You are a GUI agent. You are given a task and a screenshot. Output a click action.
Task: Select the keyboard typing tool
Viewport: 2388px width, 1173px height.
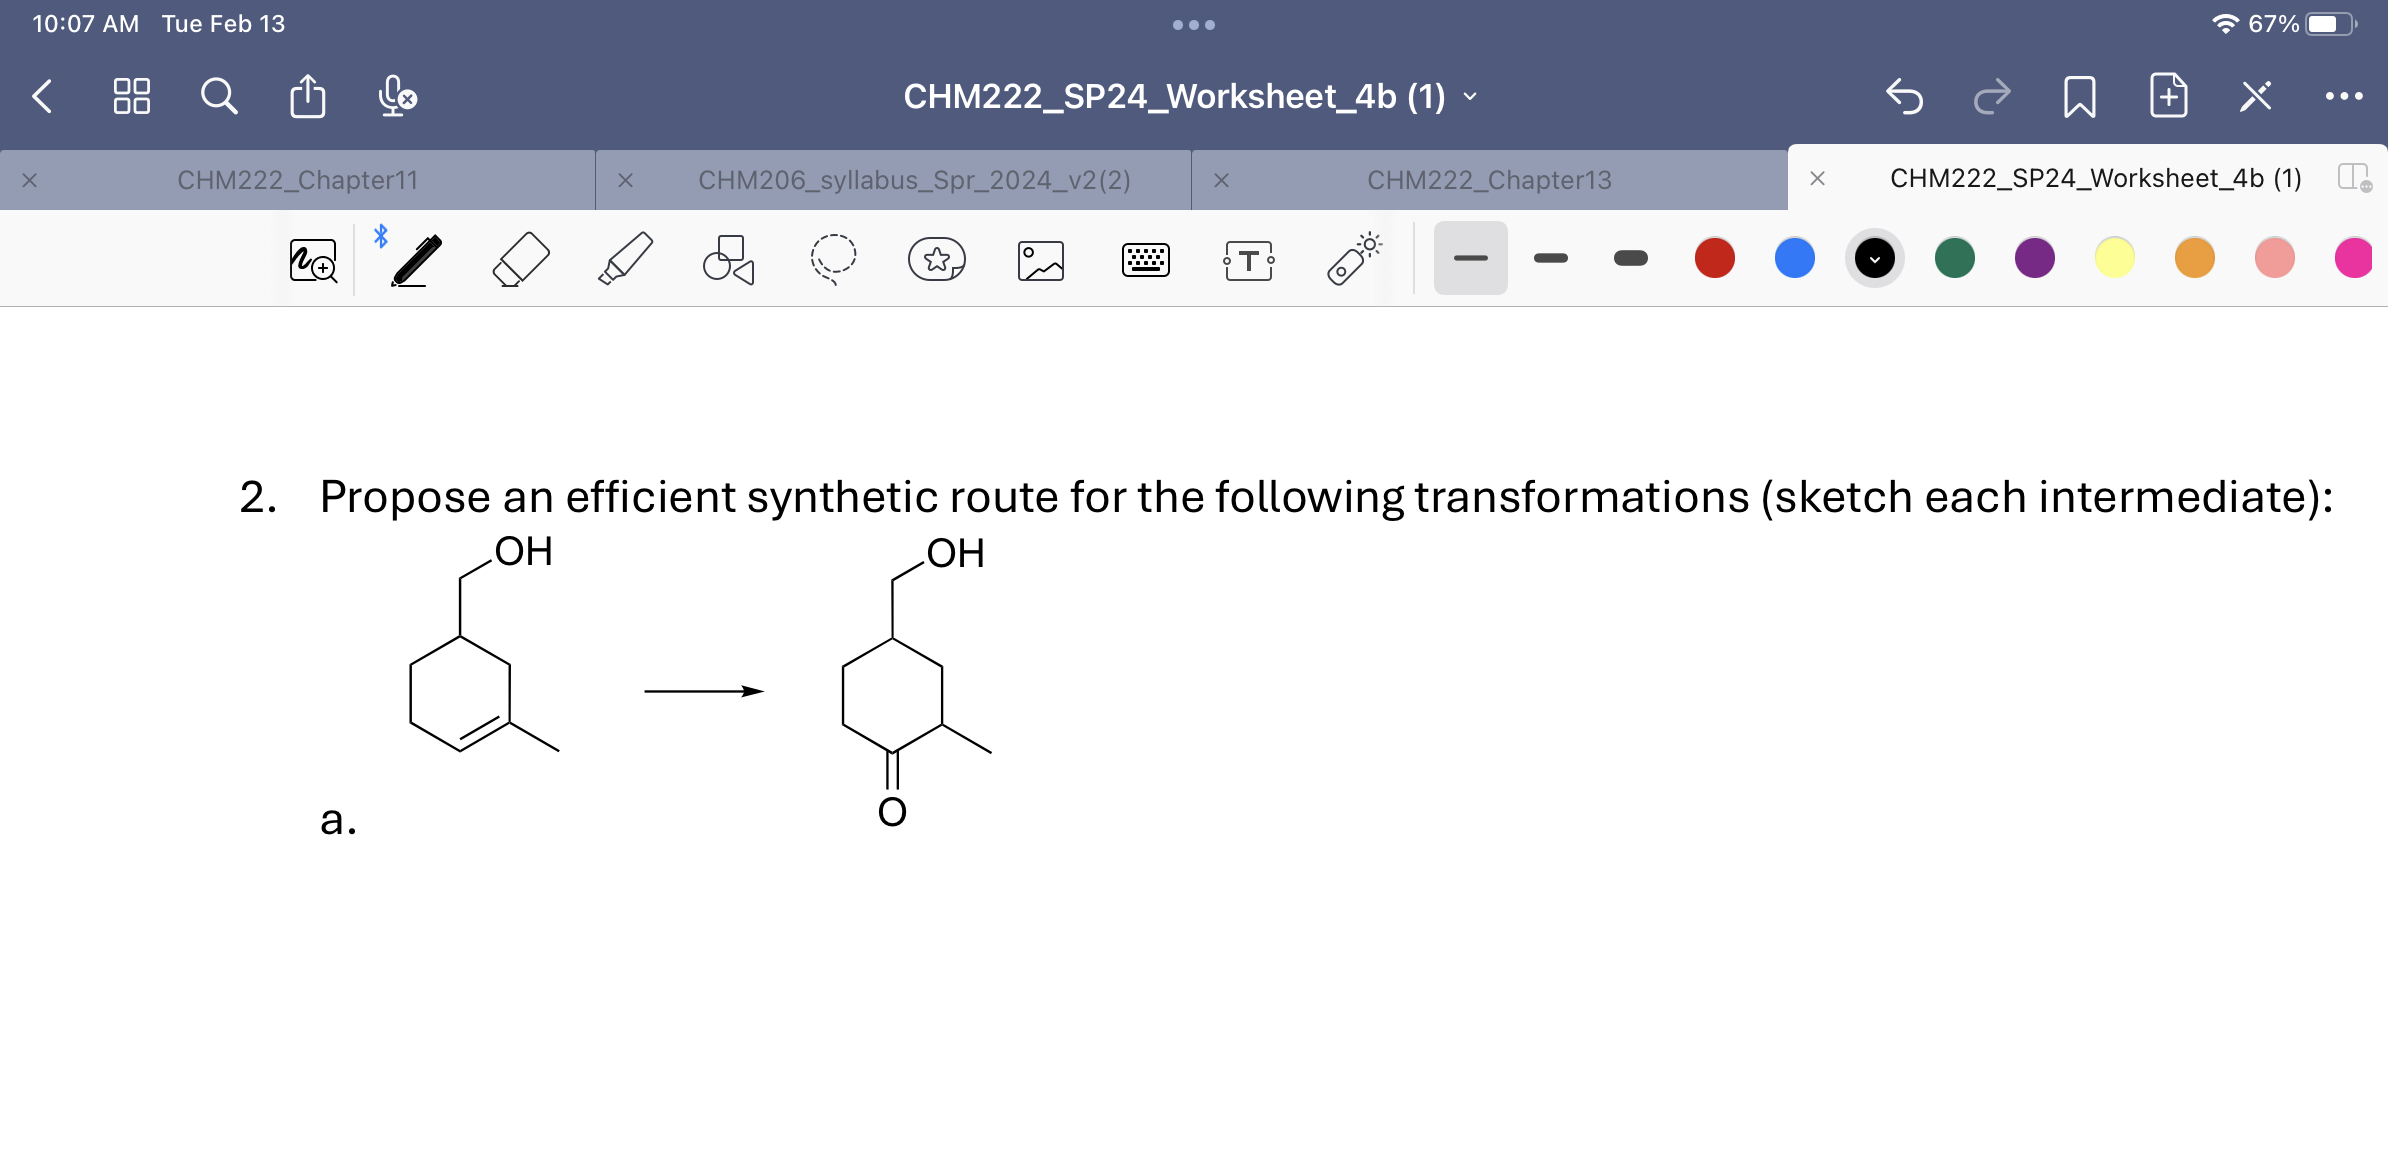click(1145, 260)
